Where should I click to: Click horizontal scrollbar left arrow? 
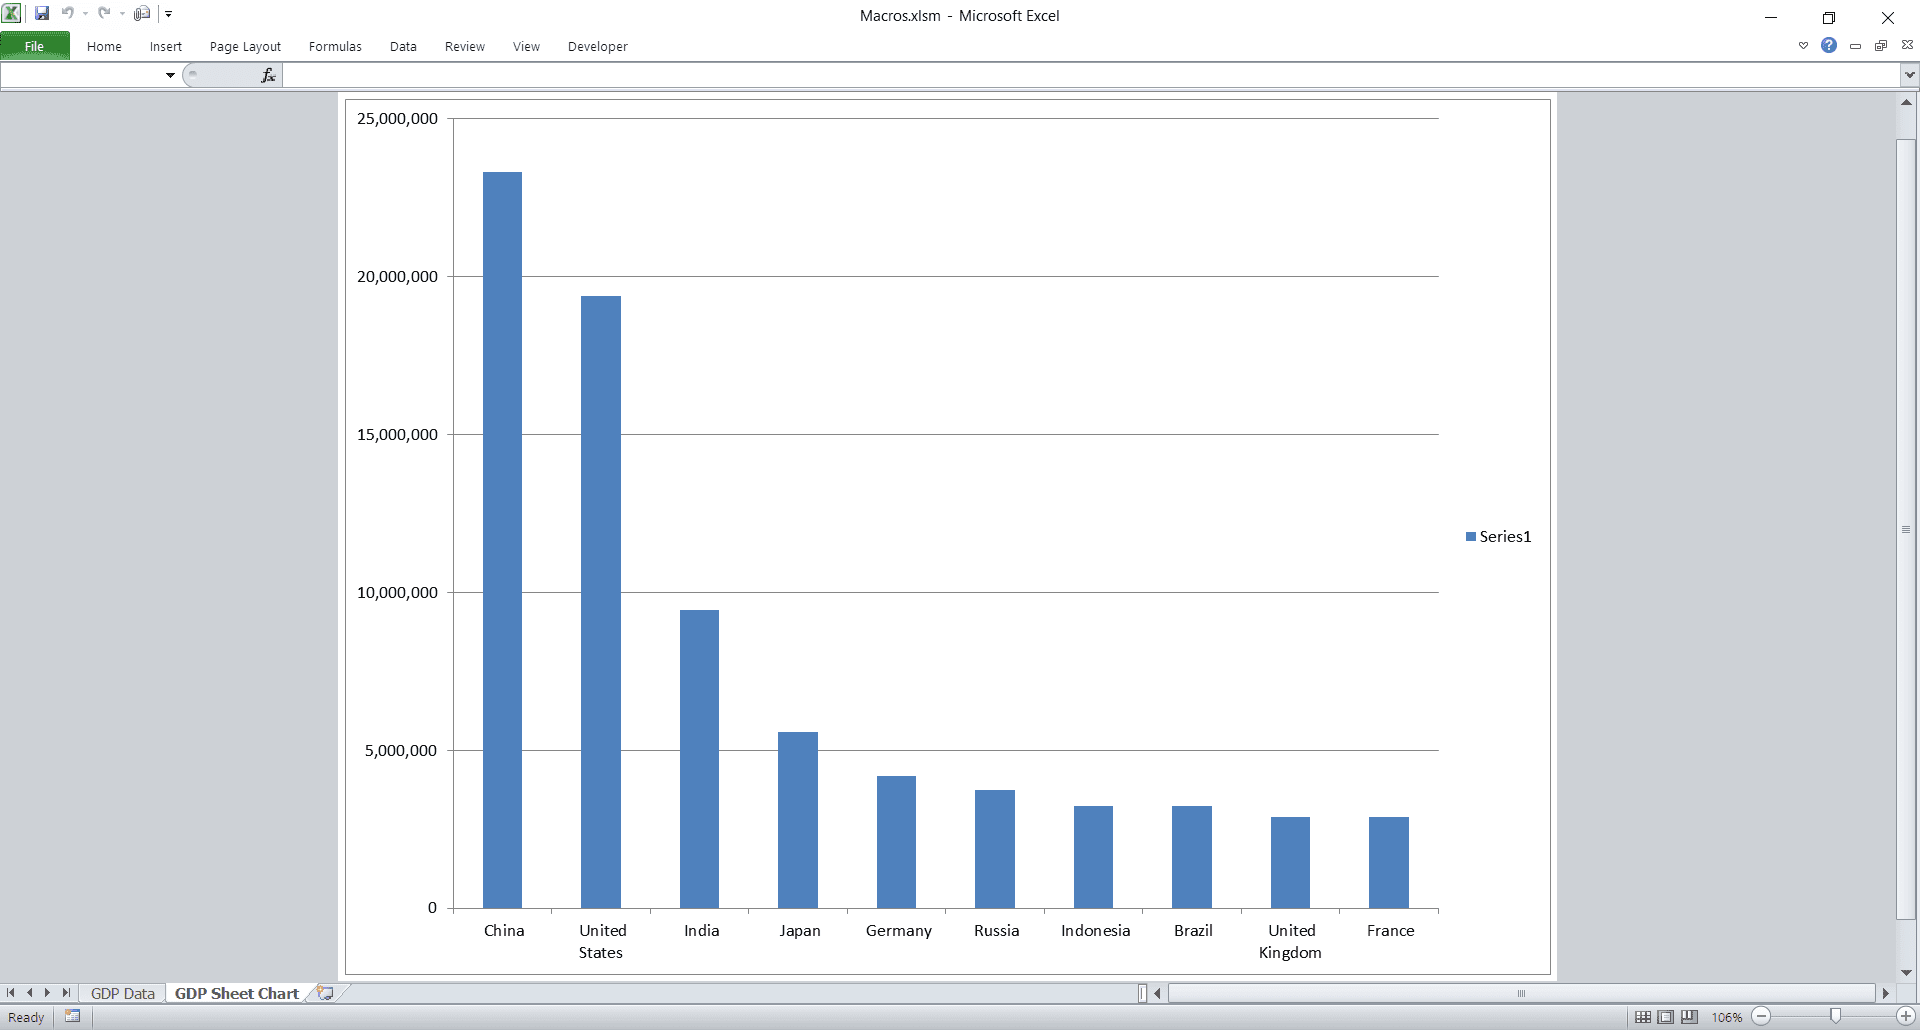(x=1158, y=993)
